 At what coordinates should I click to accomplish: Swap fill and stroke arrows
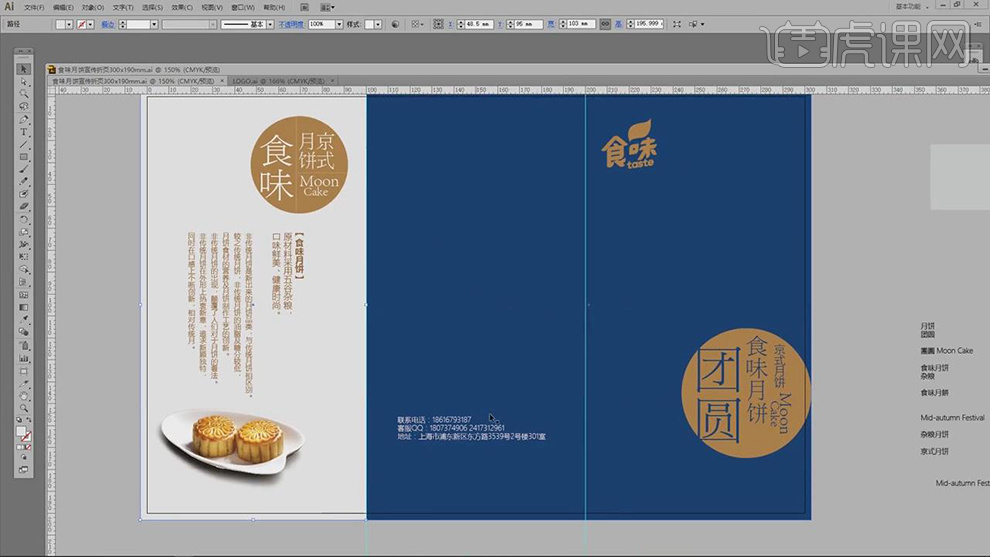pyautogui.click(x=28, y=420)
